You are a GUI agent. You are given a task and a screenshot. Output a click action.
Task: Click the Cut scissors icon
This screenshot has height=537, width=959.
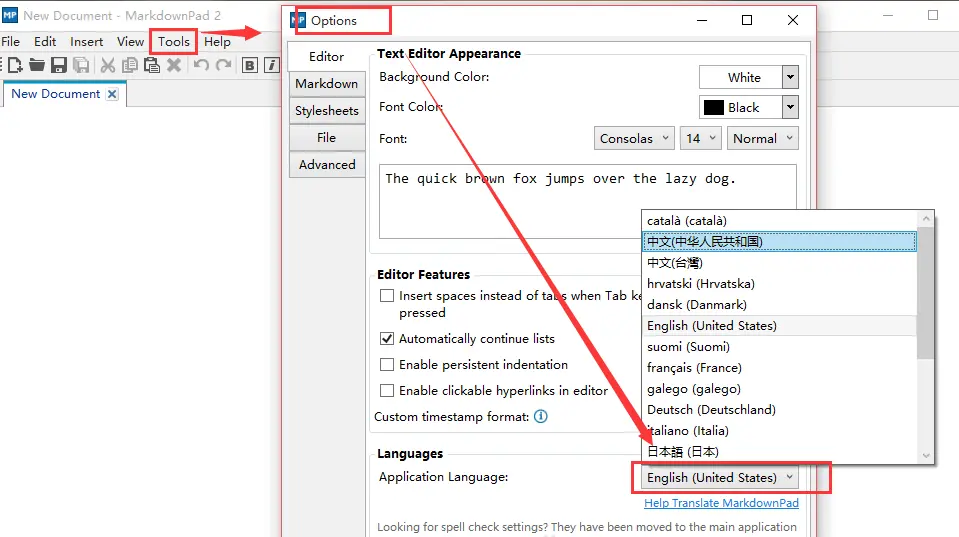tap(108, 65)
